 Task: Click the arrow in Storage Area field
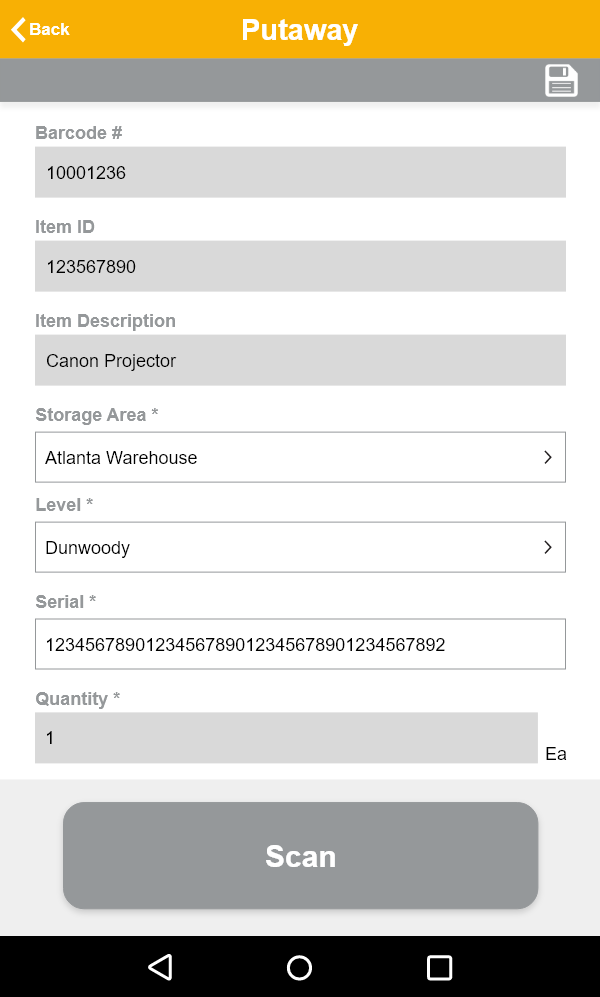[547, 457]
